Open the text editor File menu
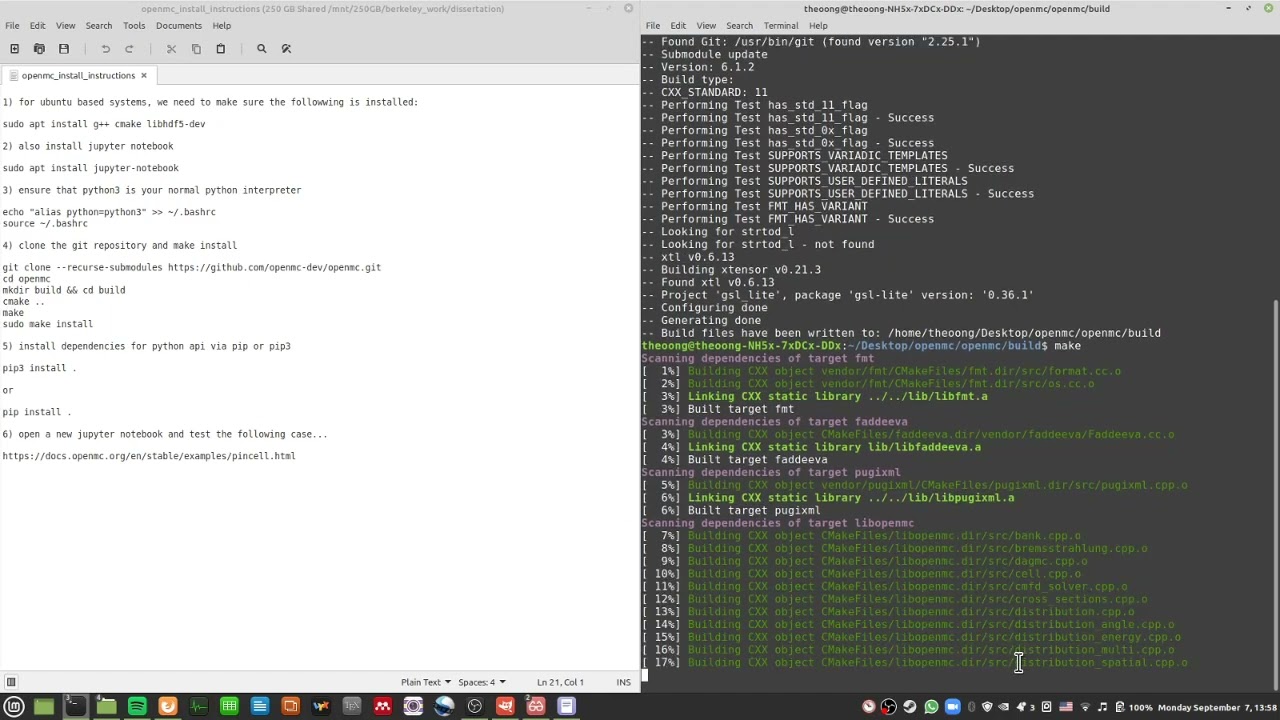1280x720 pixels. pos(12,25)
